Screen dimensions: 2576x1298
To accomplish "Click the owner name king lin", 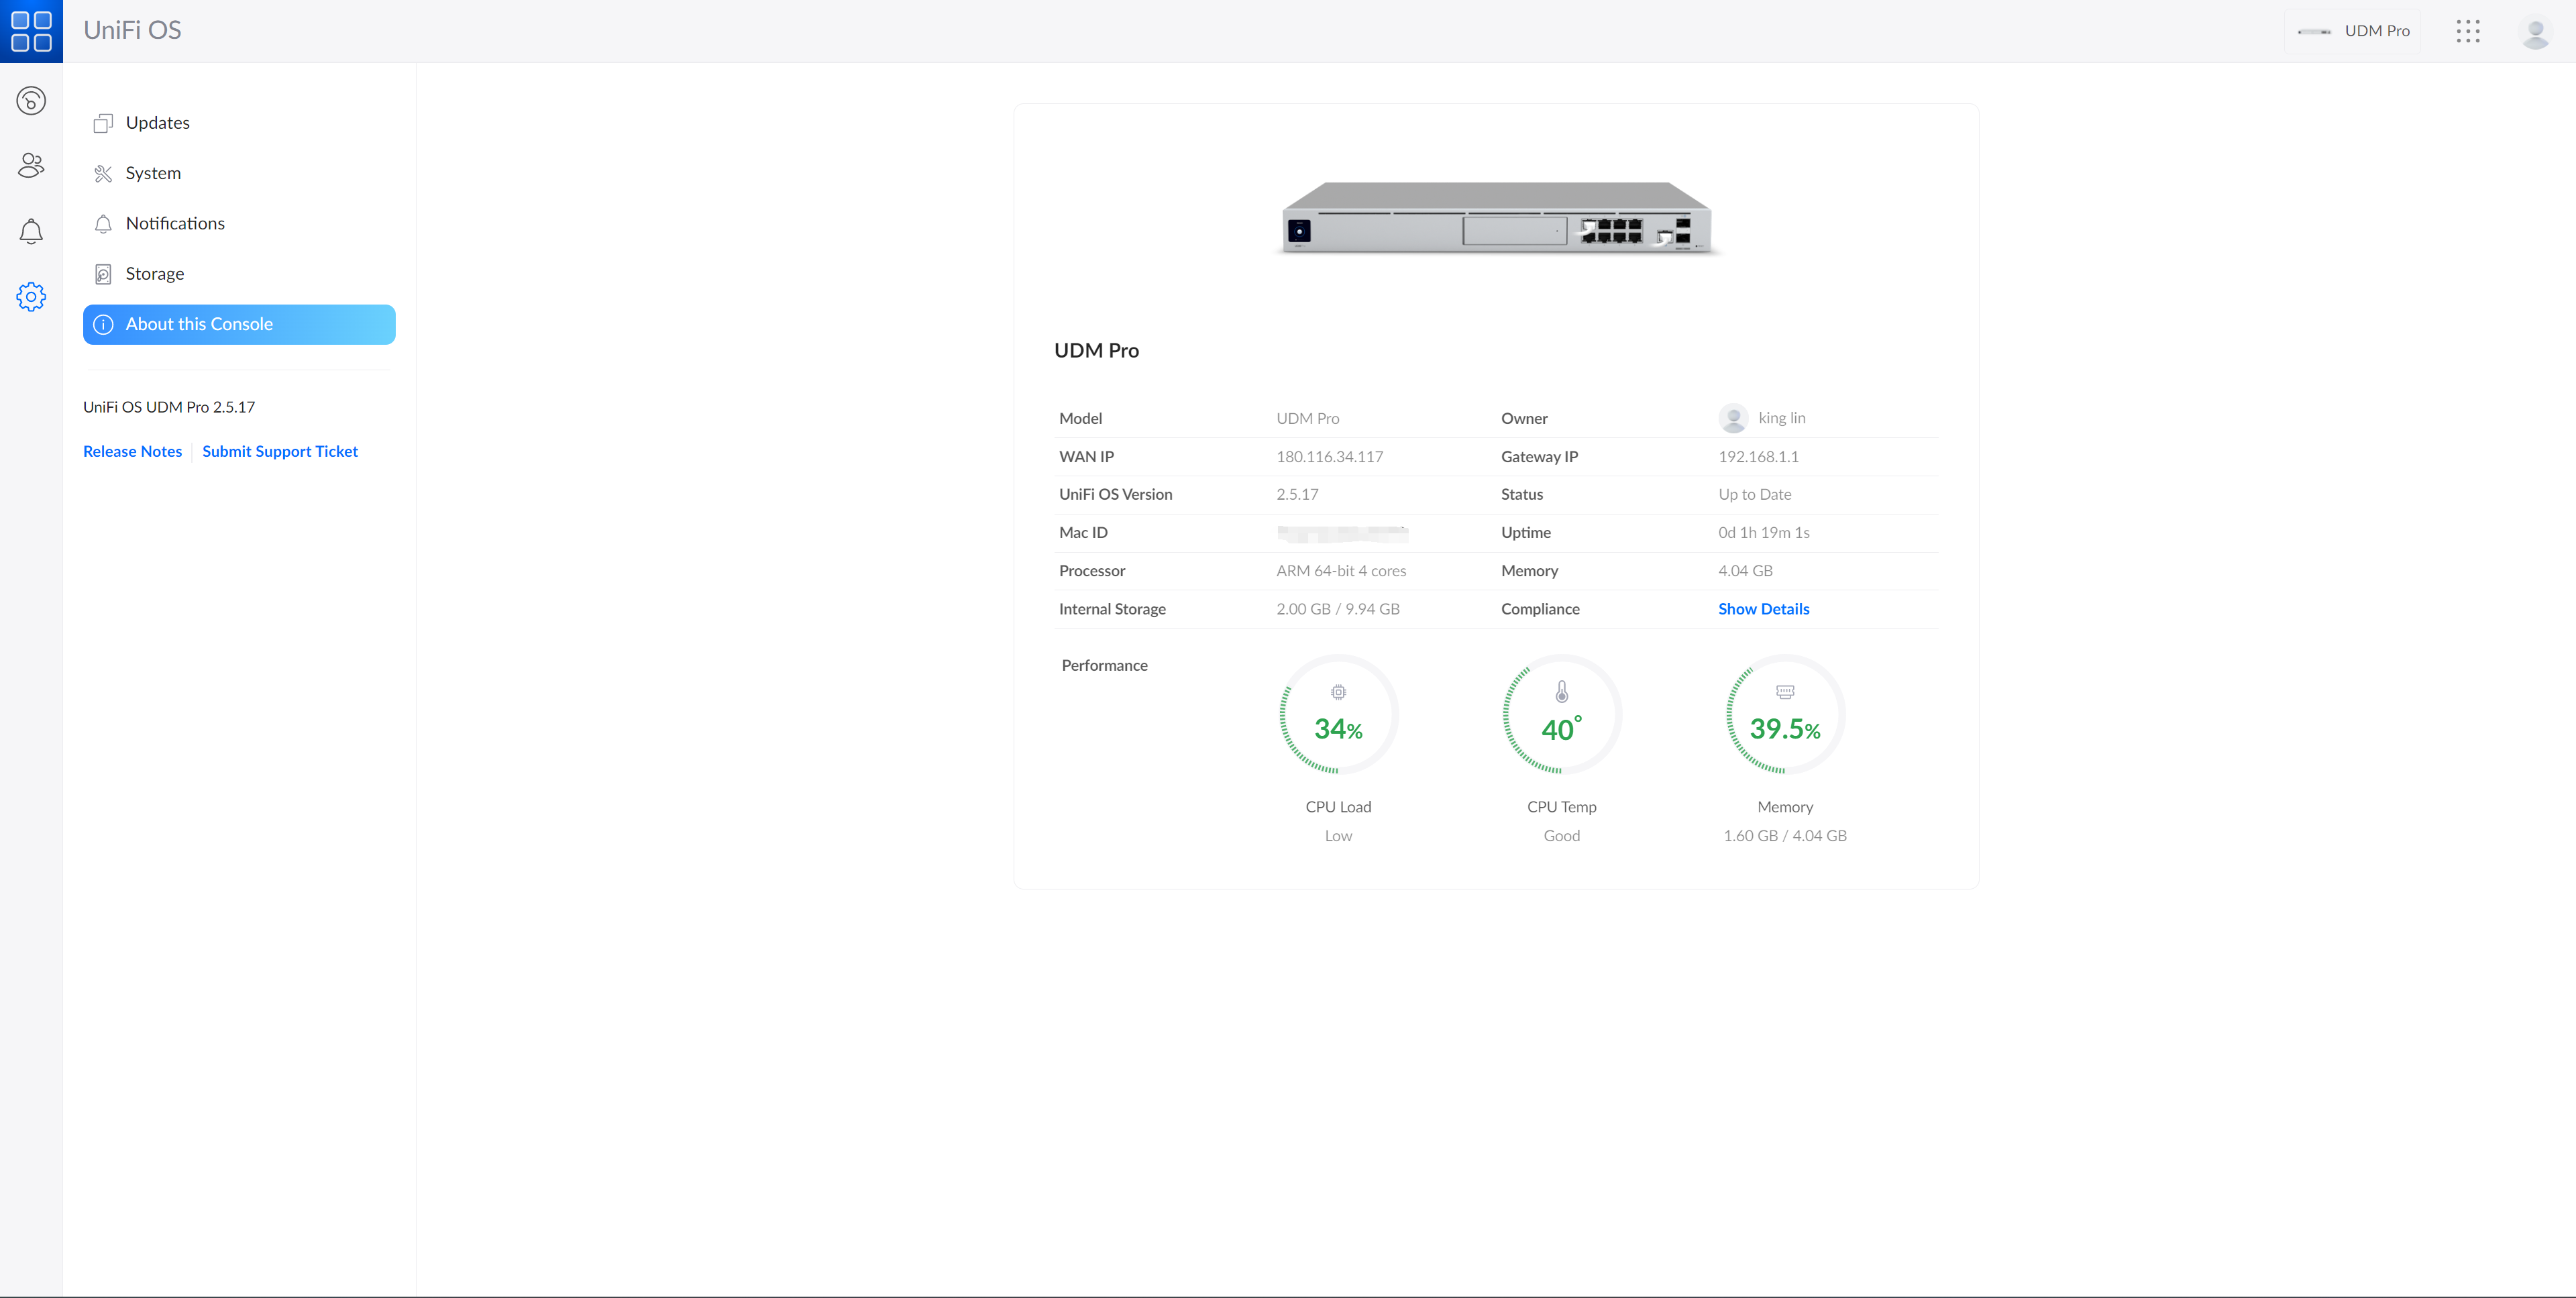I will [x=1781, y=418].
